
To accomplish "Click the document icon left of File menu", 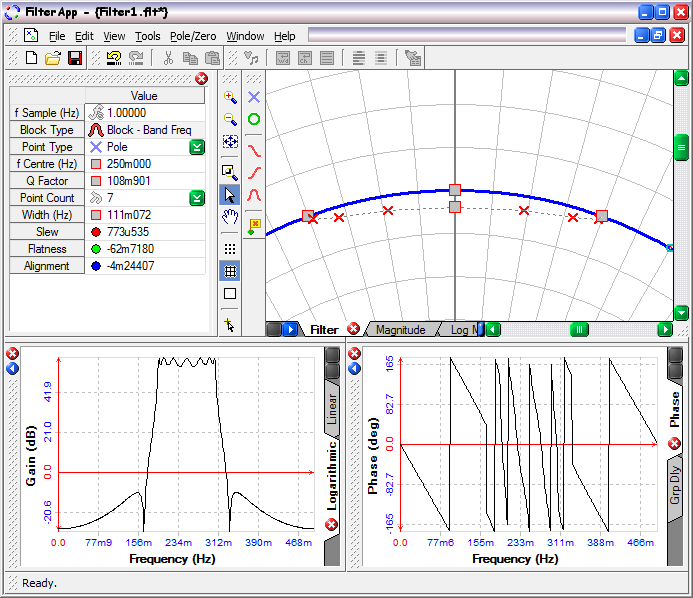I will (x=31, y=35).
